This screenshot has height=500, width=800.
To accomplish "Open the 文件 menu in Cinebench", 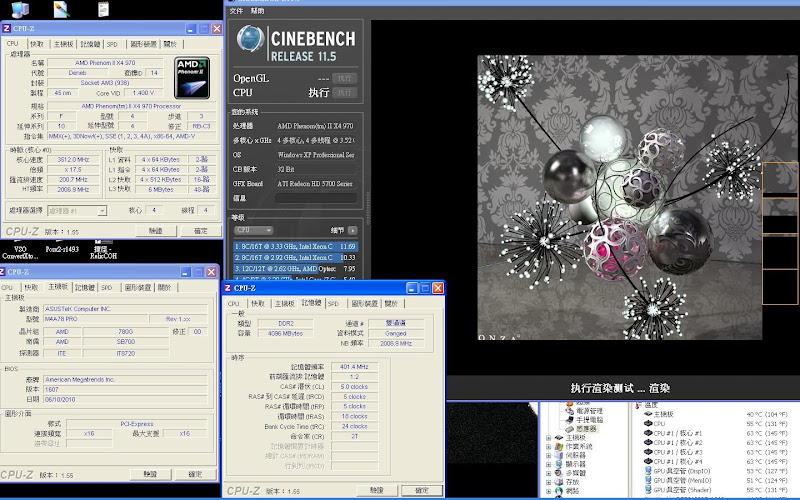I will click(x=236, y=11).
